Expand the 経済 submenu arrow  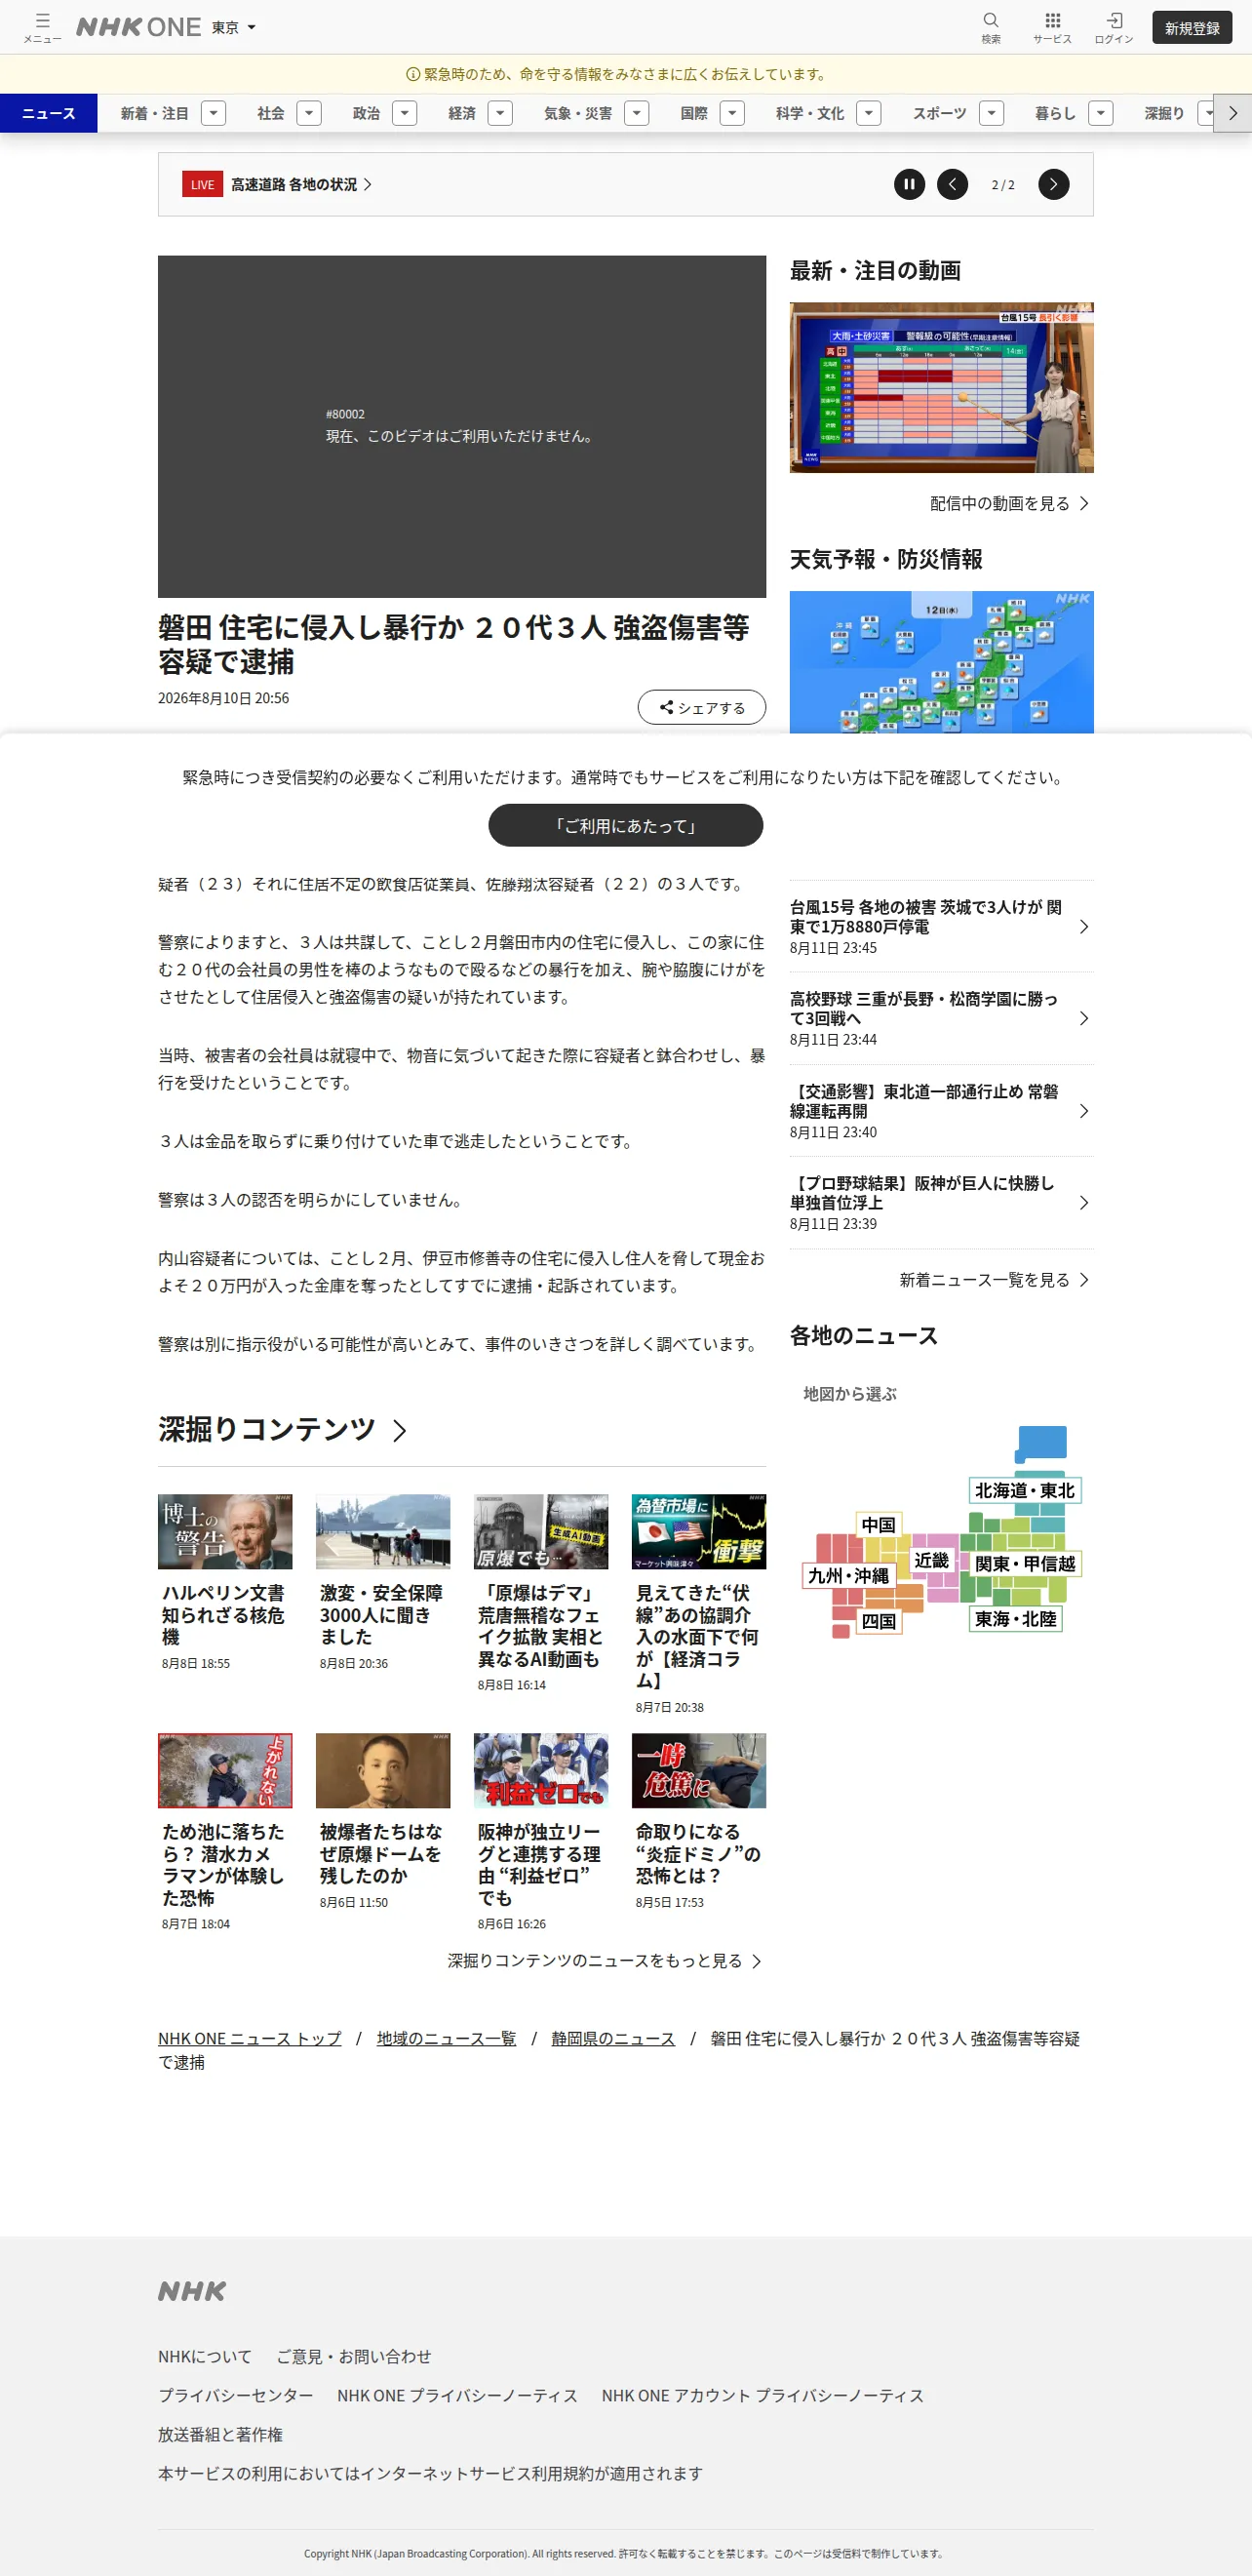click(500, 113)
